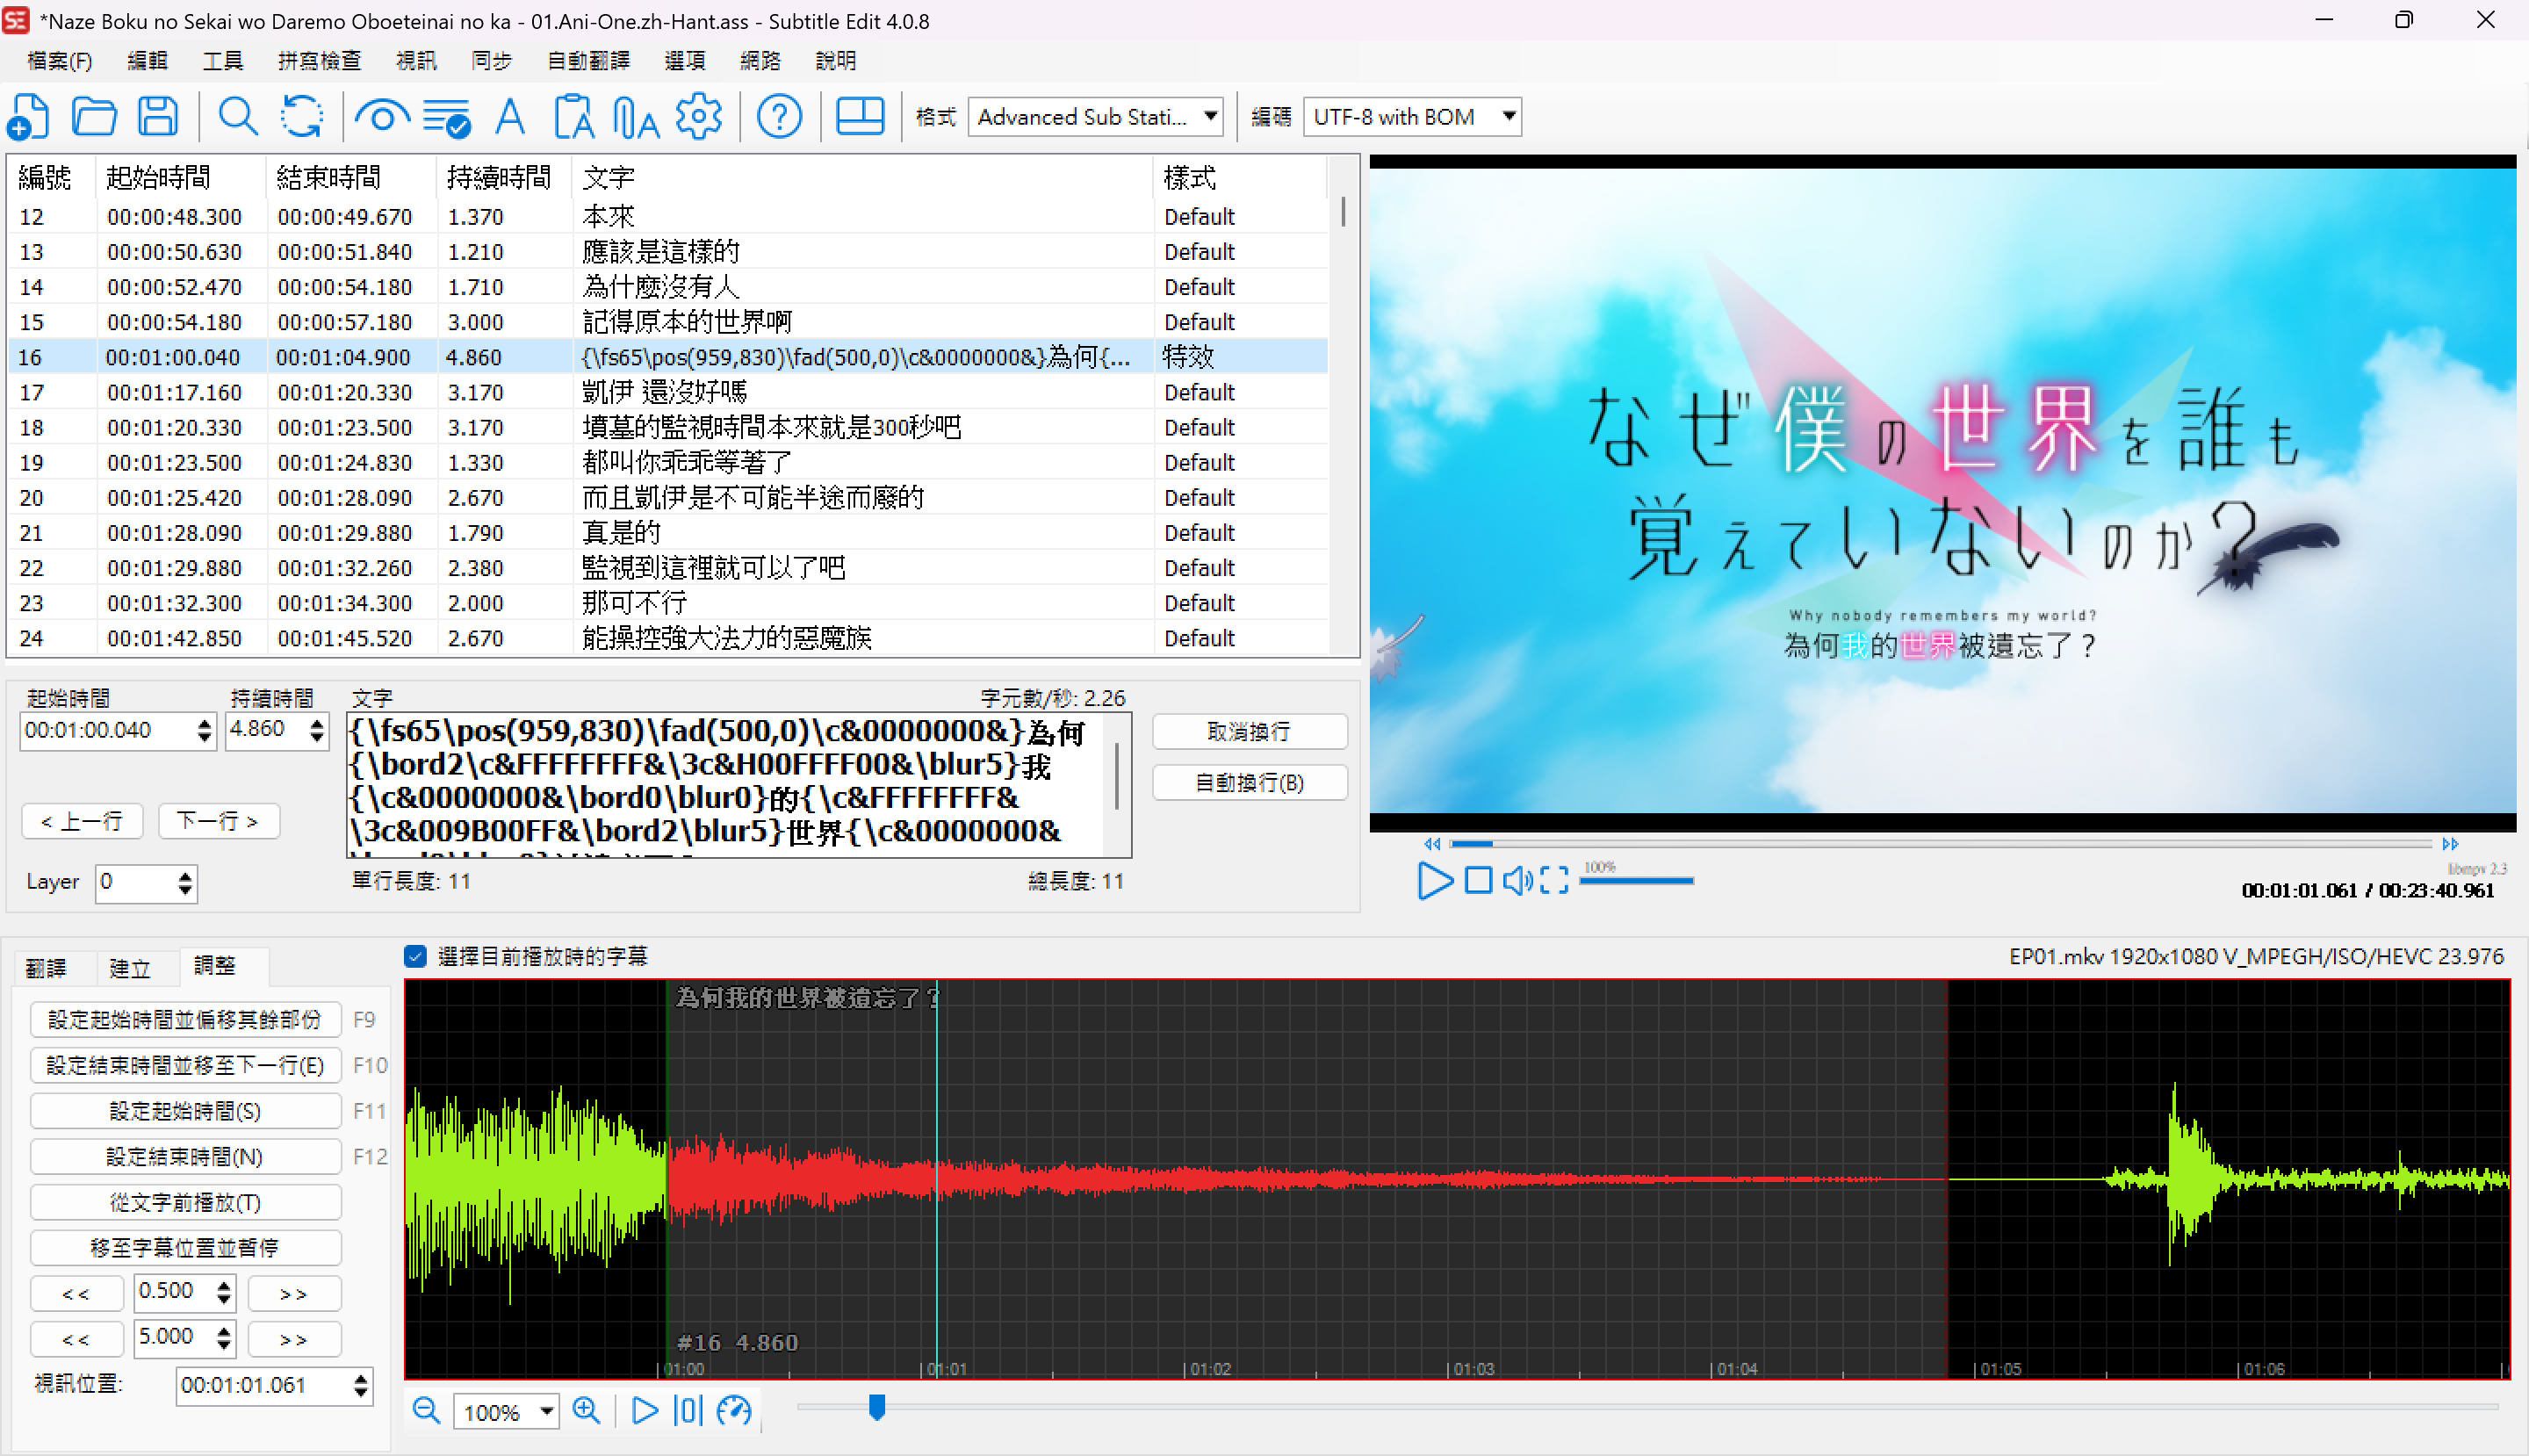This screenshot has height=1456, width=2529.
Task: Click the New subtitle file icon
Action: click(x=28, y=117)
